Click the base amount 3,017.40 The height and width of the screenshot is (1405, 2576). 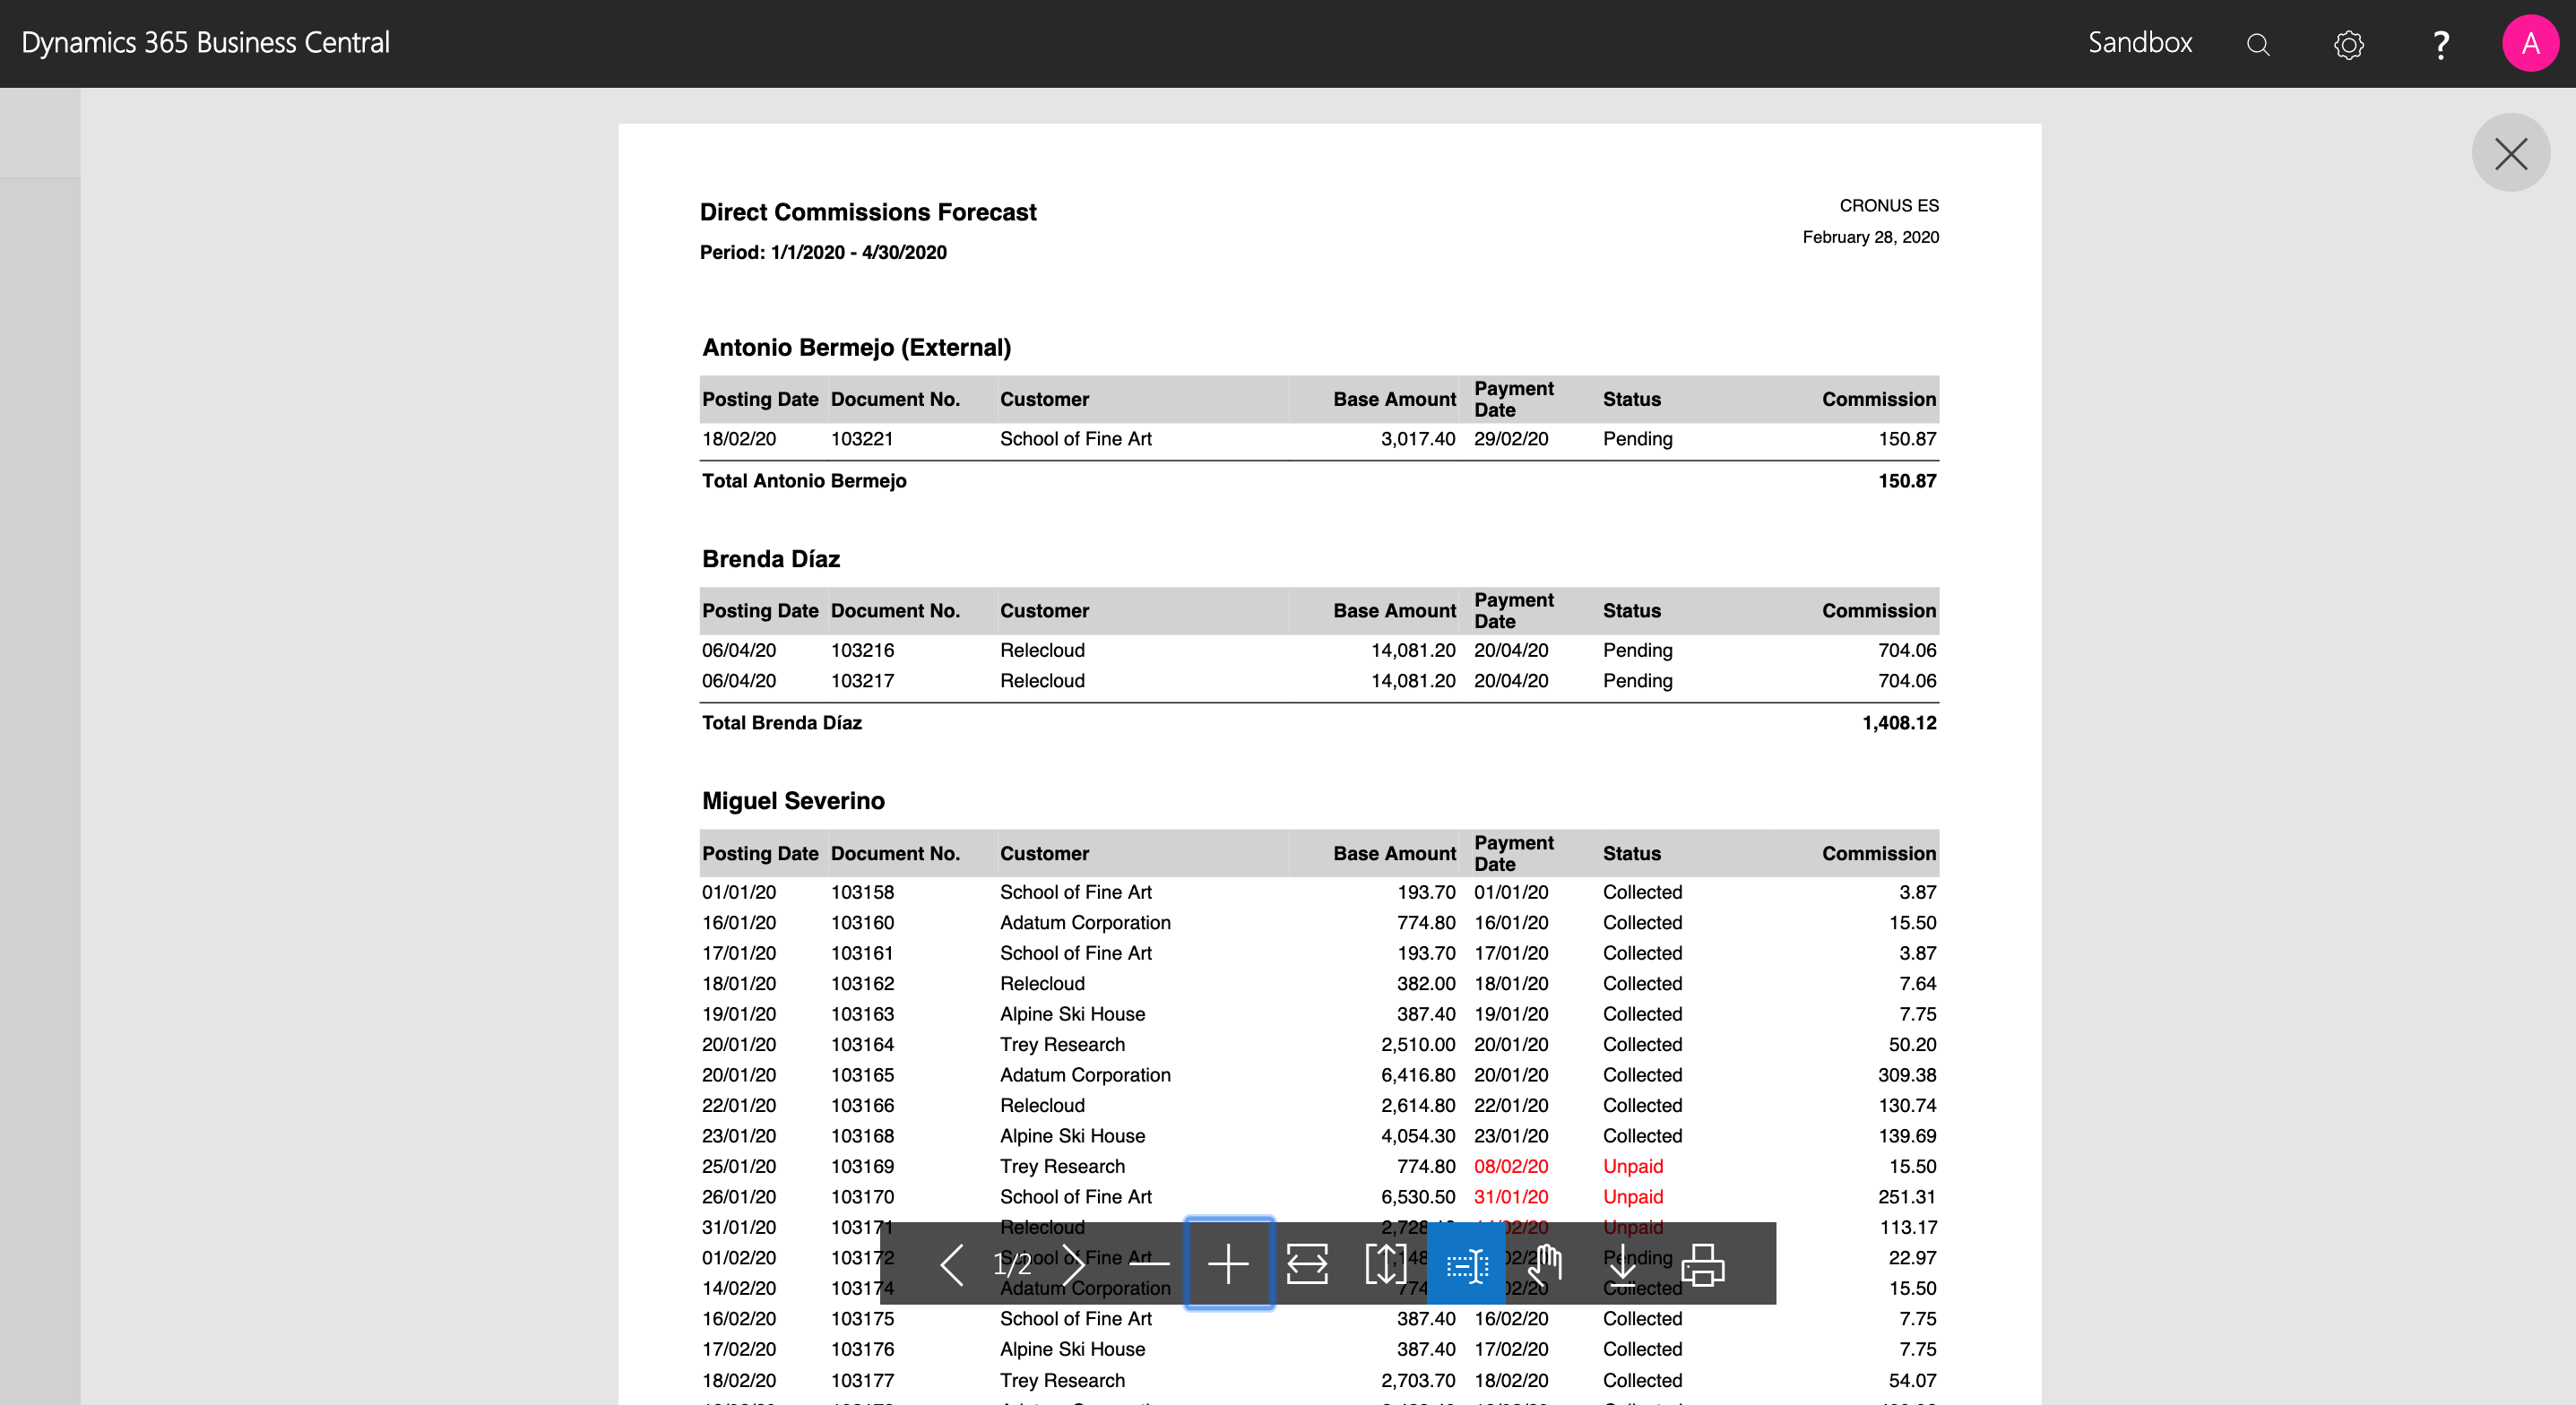click(x=1417, y=438)
